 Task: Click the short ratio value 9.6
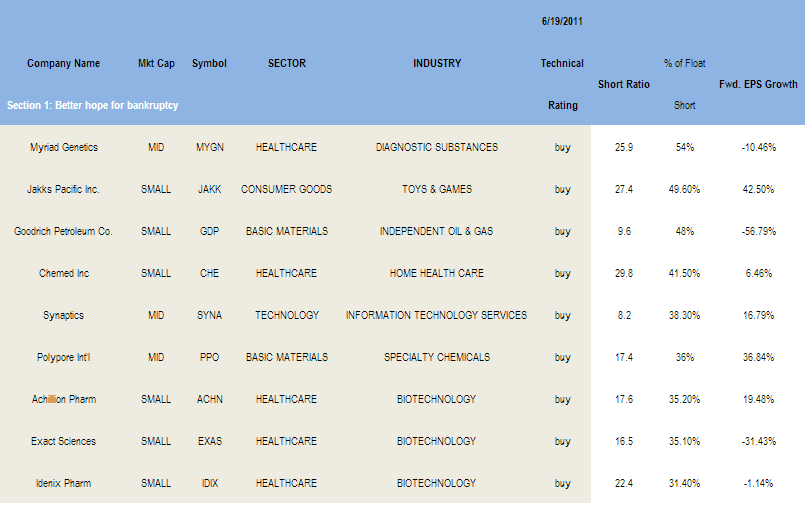tap(624, 231)
